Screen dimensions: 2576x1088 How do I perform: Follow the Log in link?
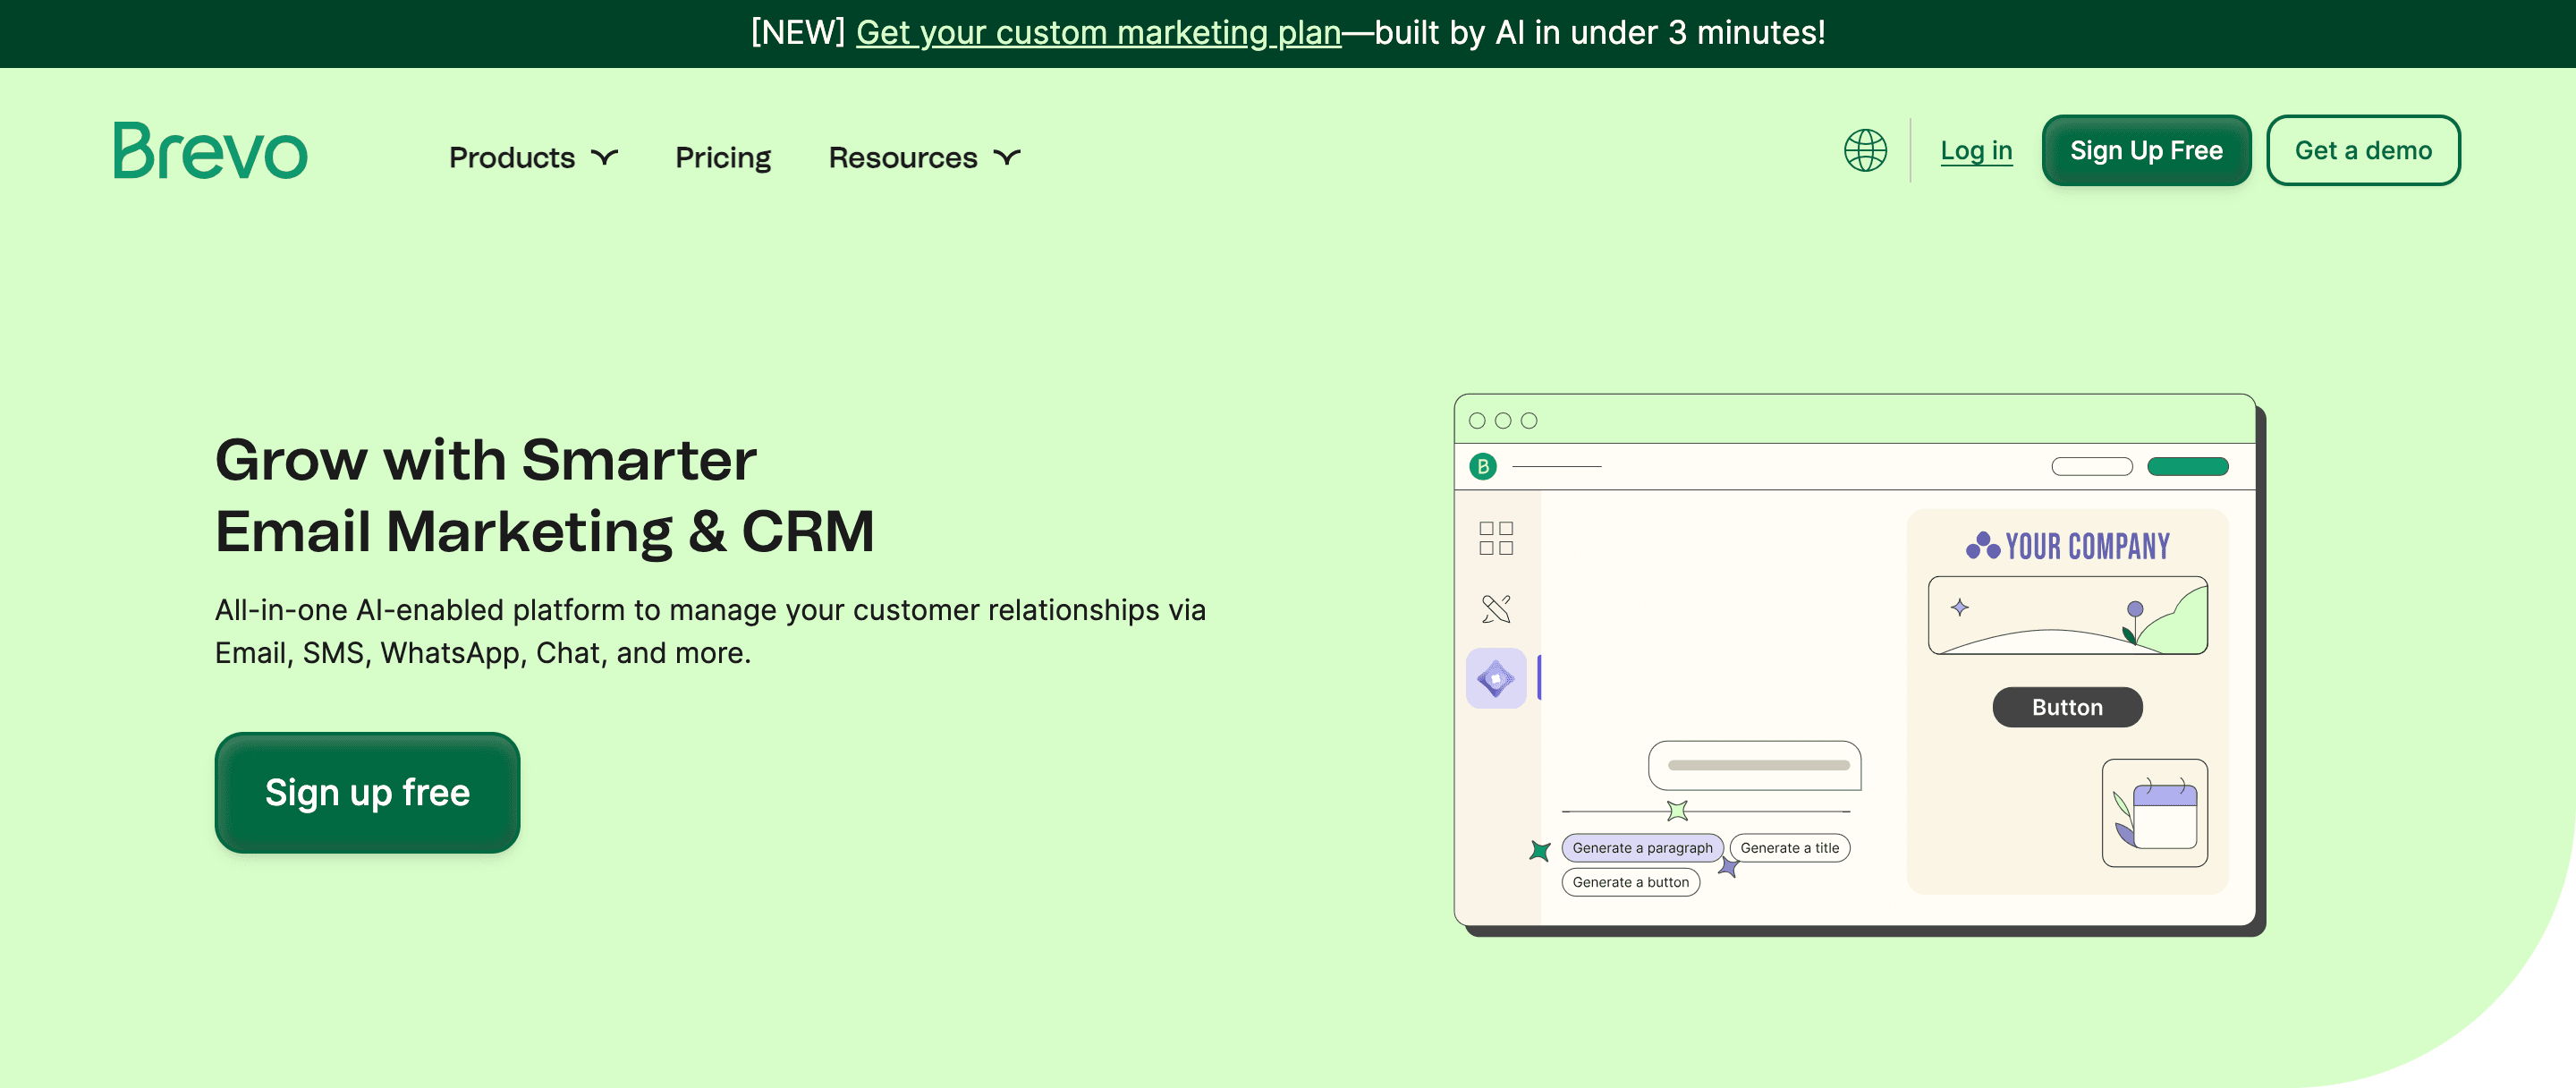pyautogui.click(x=1976, y=151)
